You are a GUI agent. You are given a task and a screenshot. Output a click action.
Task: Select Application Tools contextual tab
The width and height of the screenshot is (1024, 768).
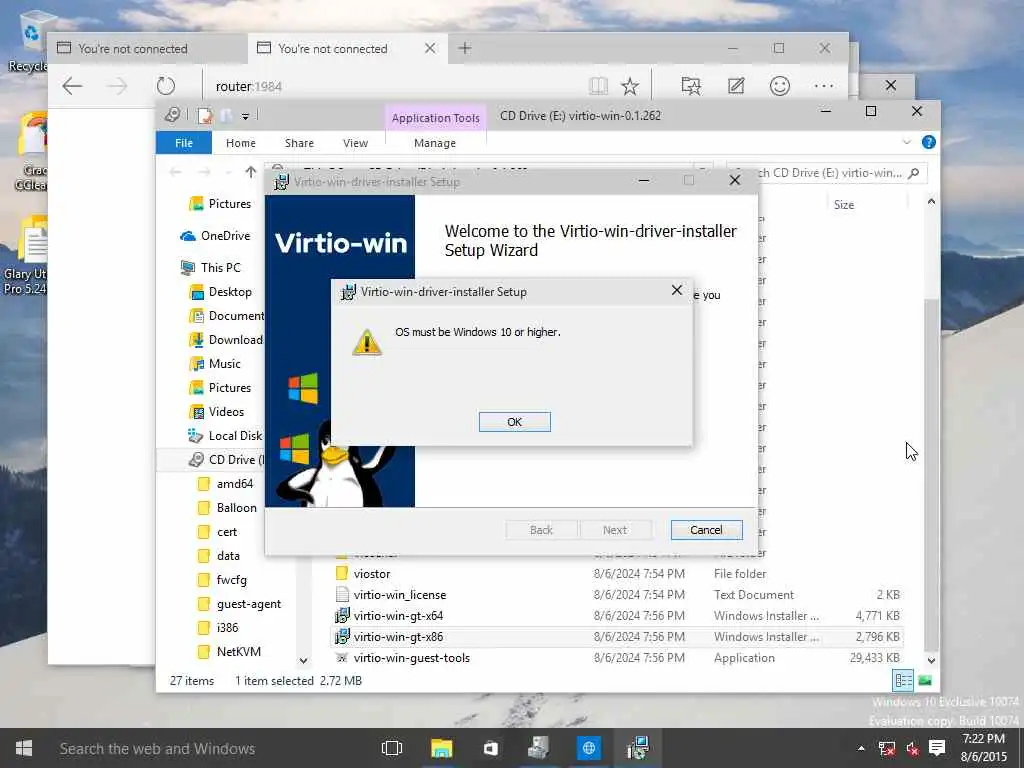click(x=436, y=118)
